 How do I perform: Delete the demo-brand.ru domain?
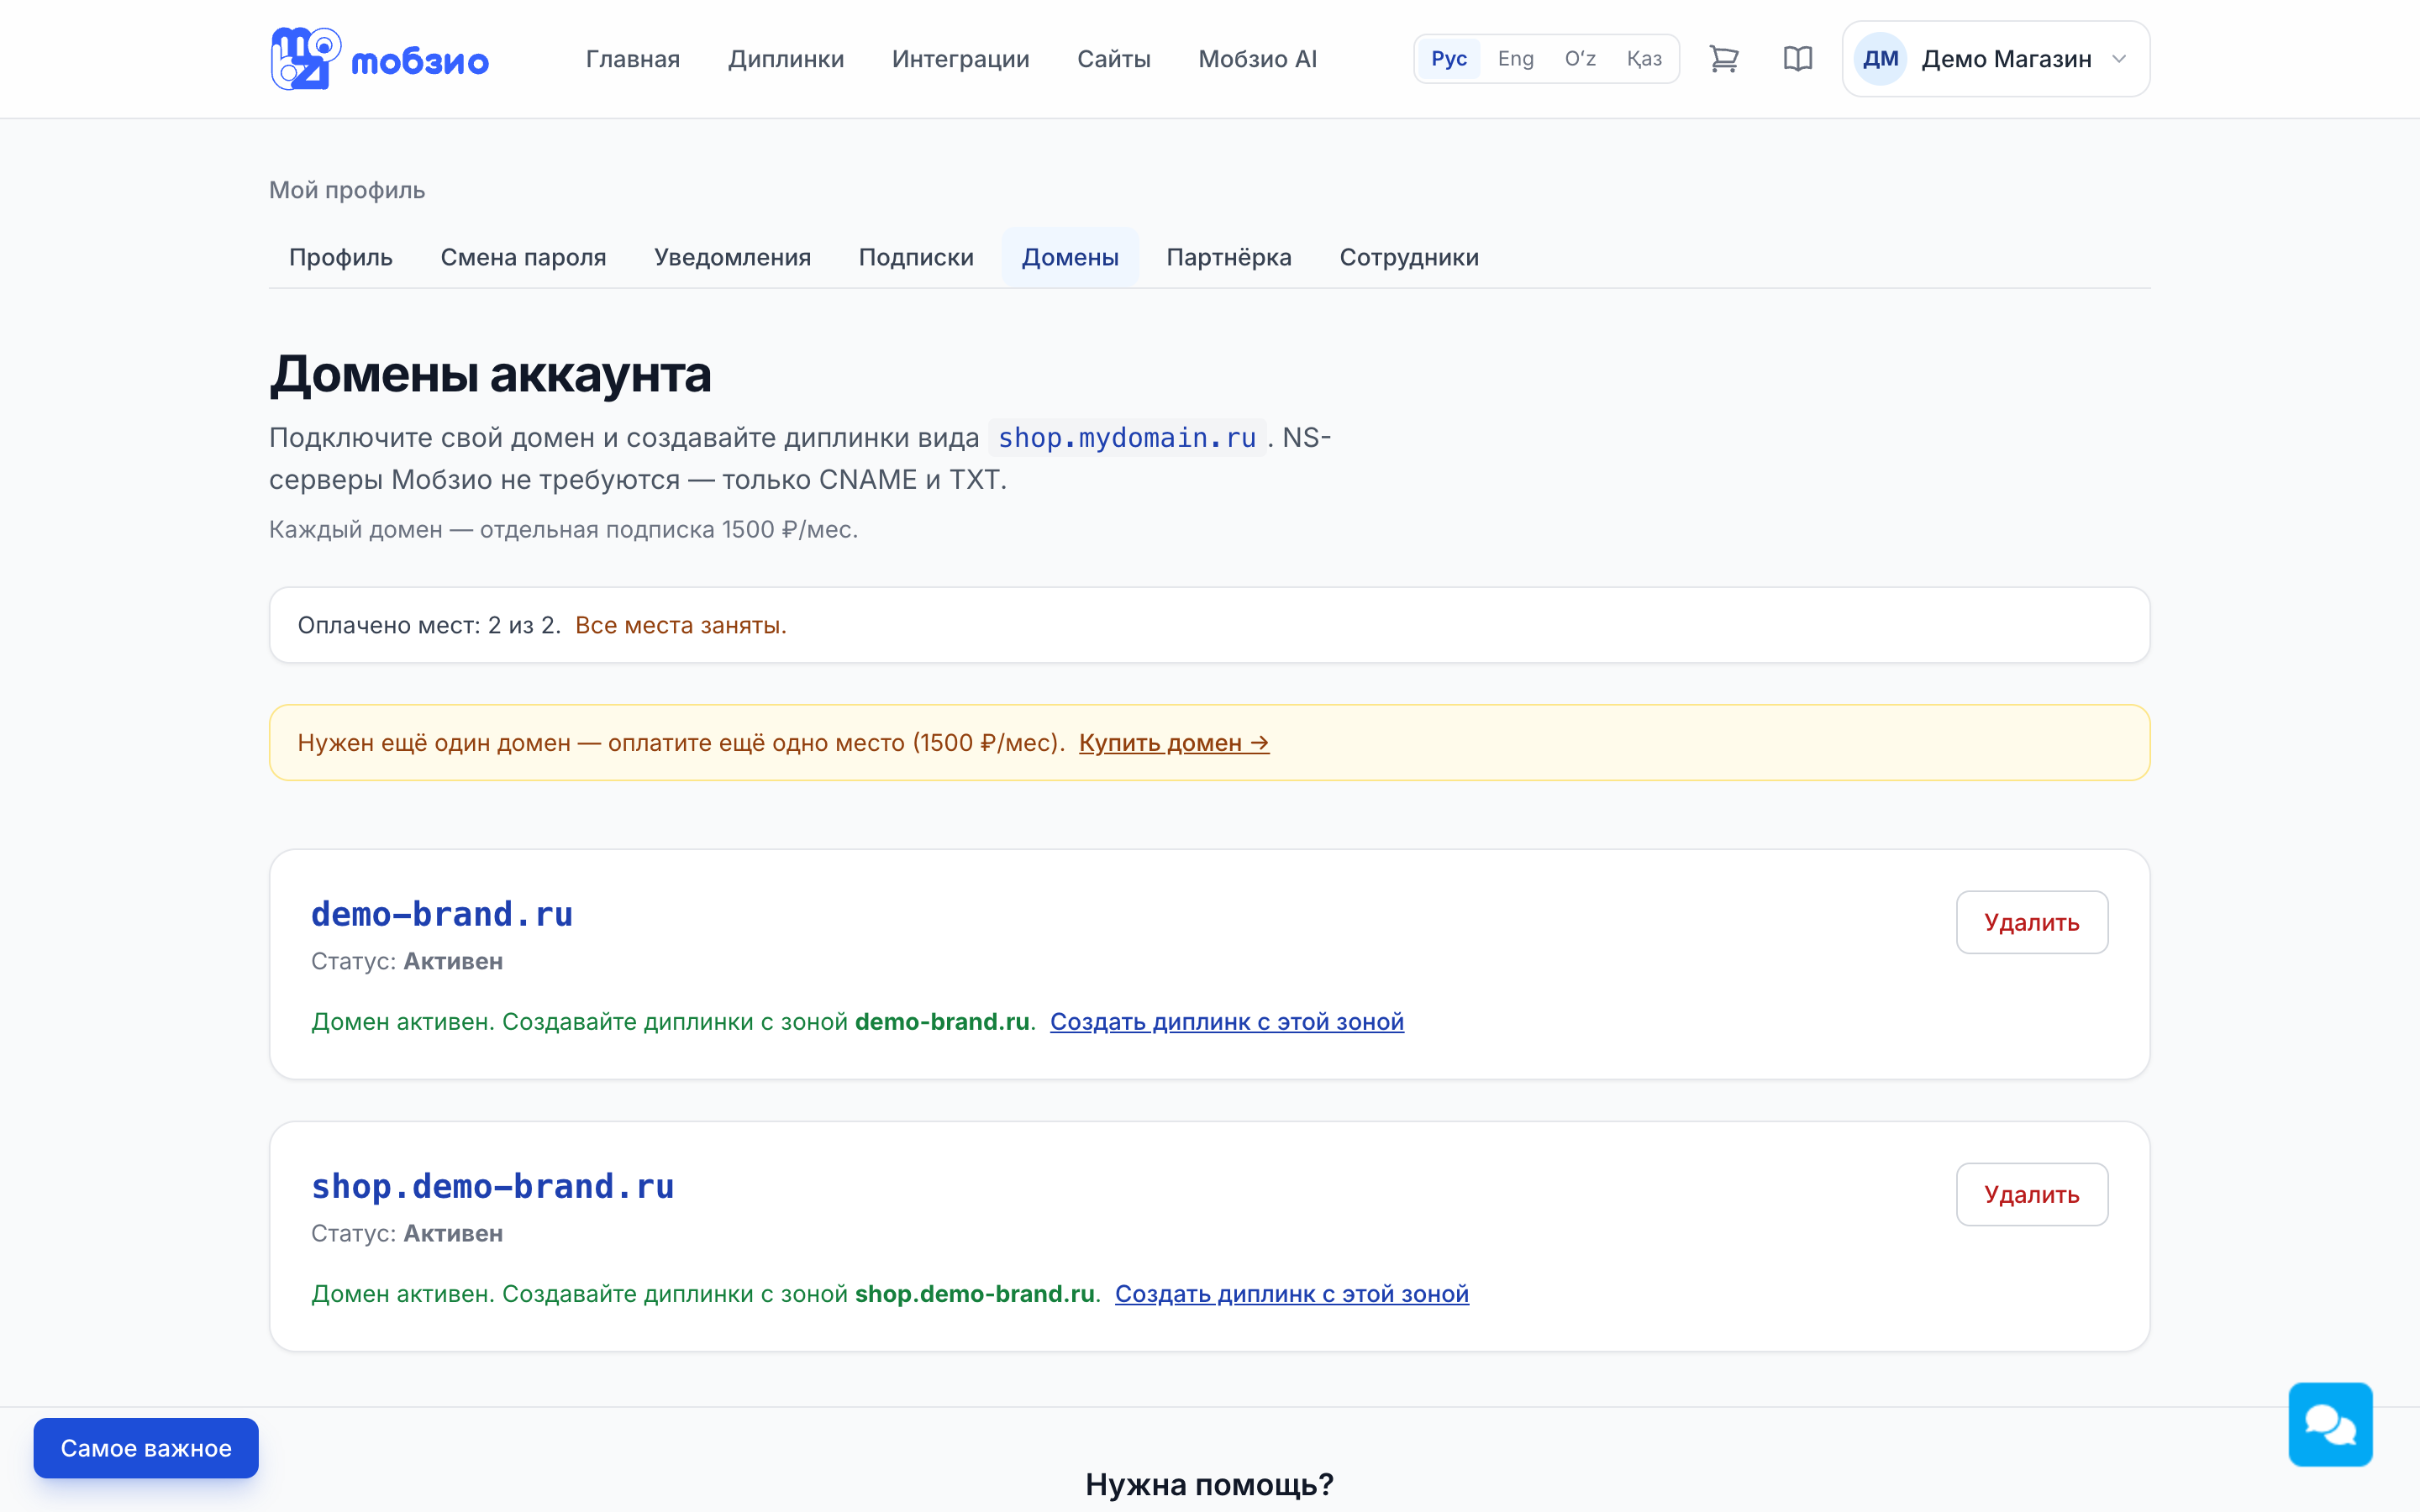2031,922
